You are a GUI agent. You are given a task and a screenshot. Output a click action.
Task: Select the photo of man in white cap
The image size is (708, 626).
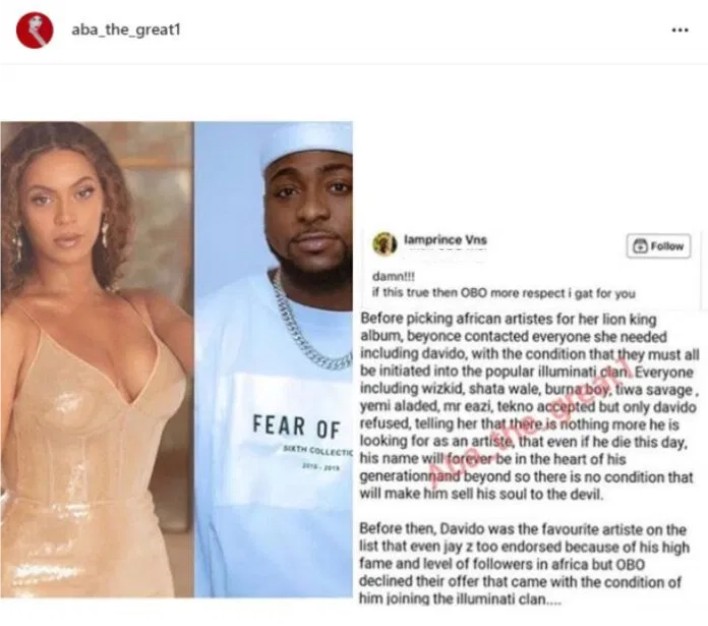pos(274,360)
